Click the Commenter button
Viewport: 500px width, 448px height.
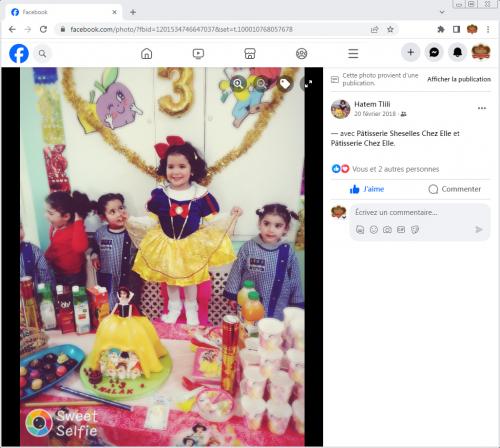pyautogui.click(x=454, y=189)
